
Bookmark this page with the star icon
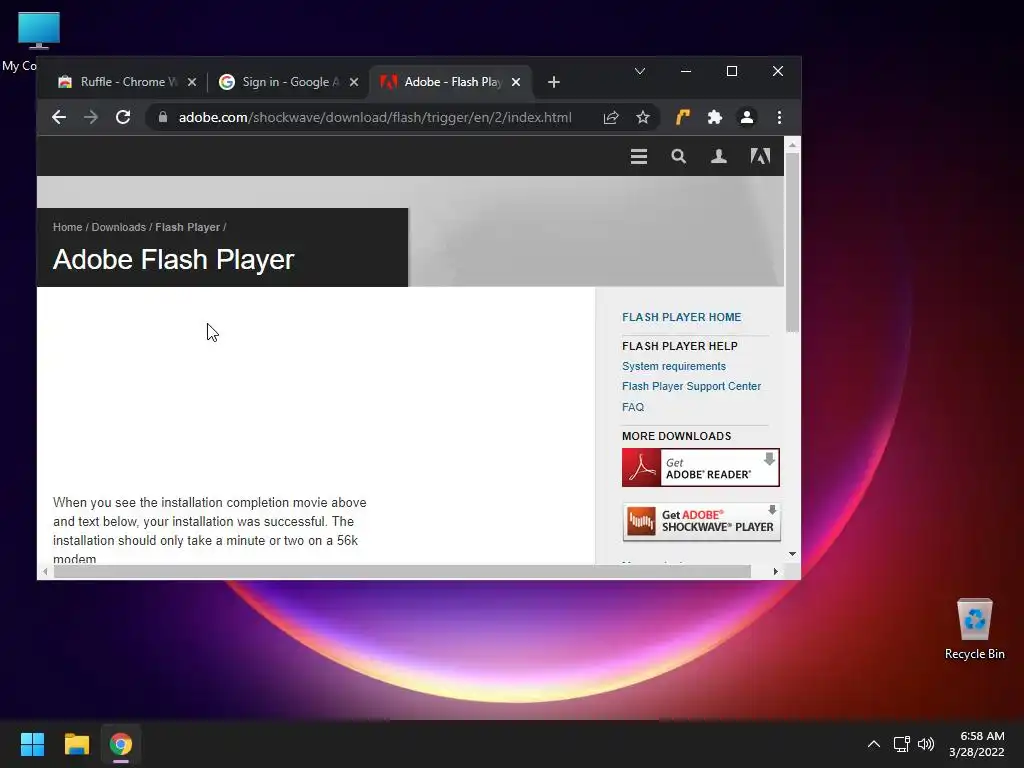643,118
